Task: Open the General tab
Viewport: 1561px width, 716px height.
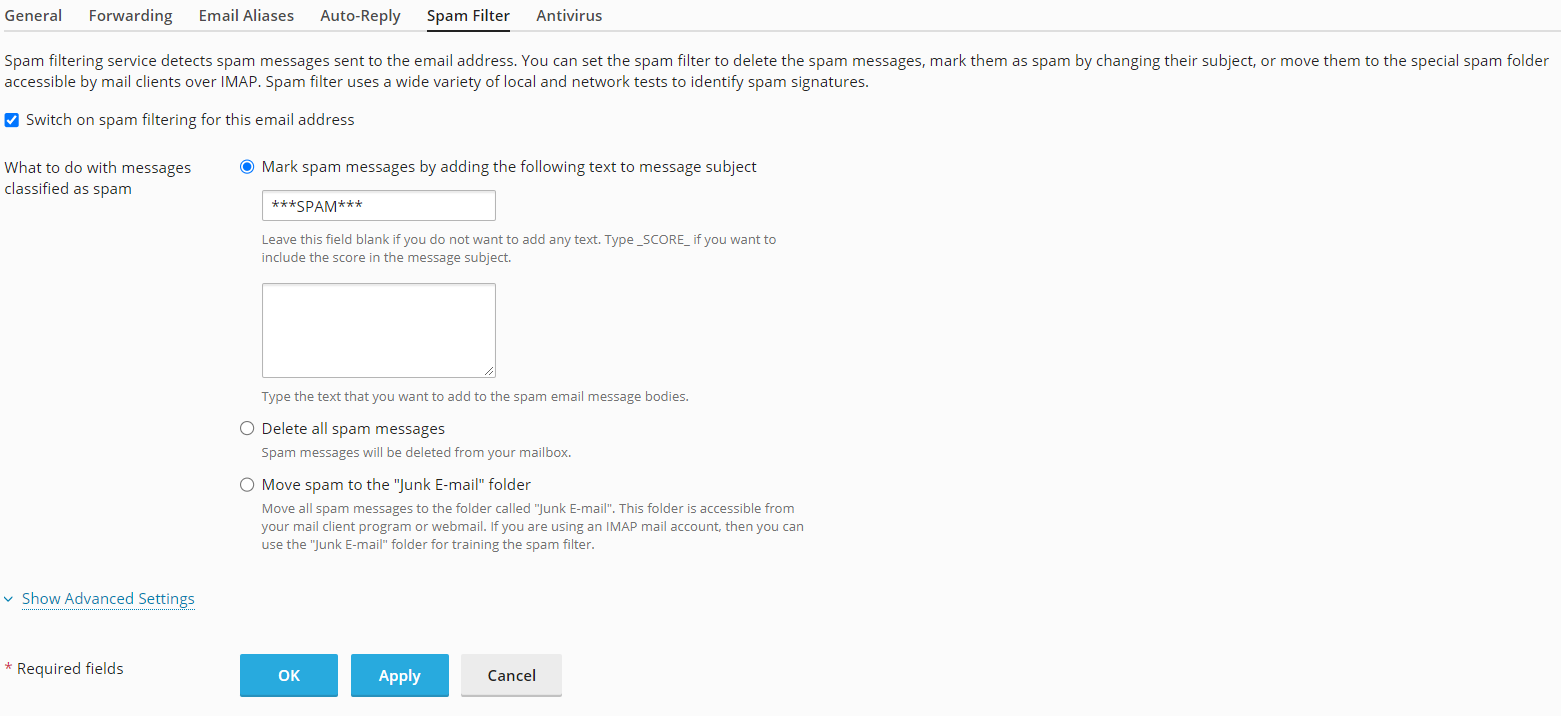Action: click(33, 15)
